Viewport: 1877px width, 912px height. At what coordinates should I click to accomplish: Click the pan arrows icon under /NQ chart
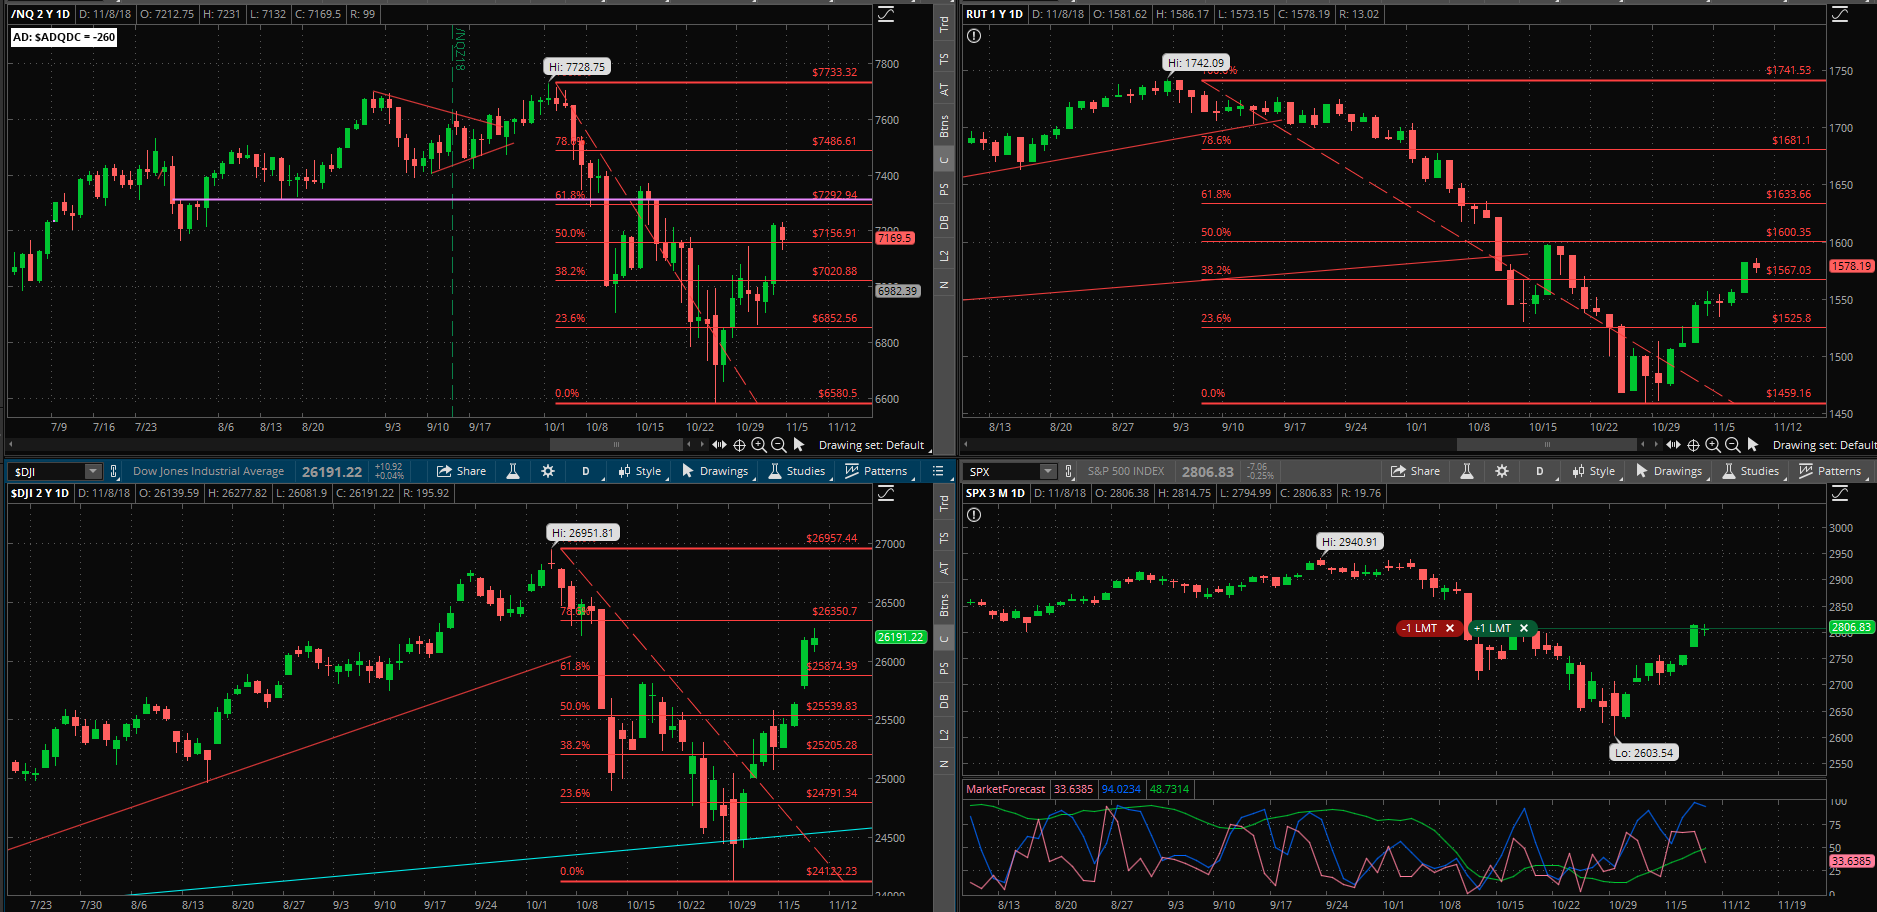click(719, 445)
